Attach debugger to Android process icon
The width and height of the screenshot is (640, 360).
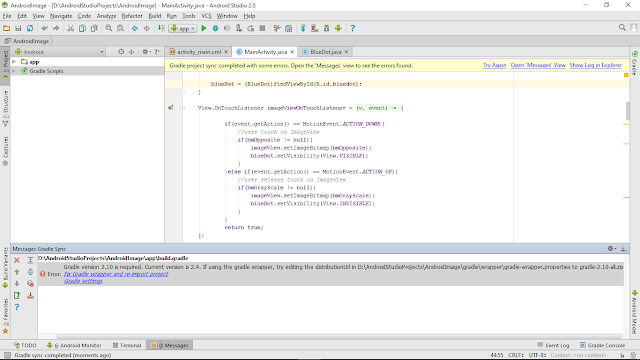(x=239, y=28)
